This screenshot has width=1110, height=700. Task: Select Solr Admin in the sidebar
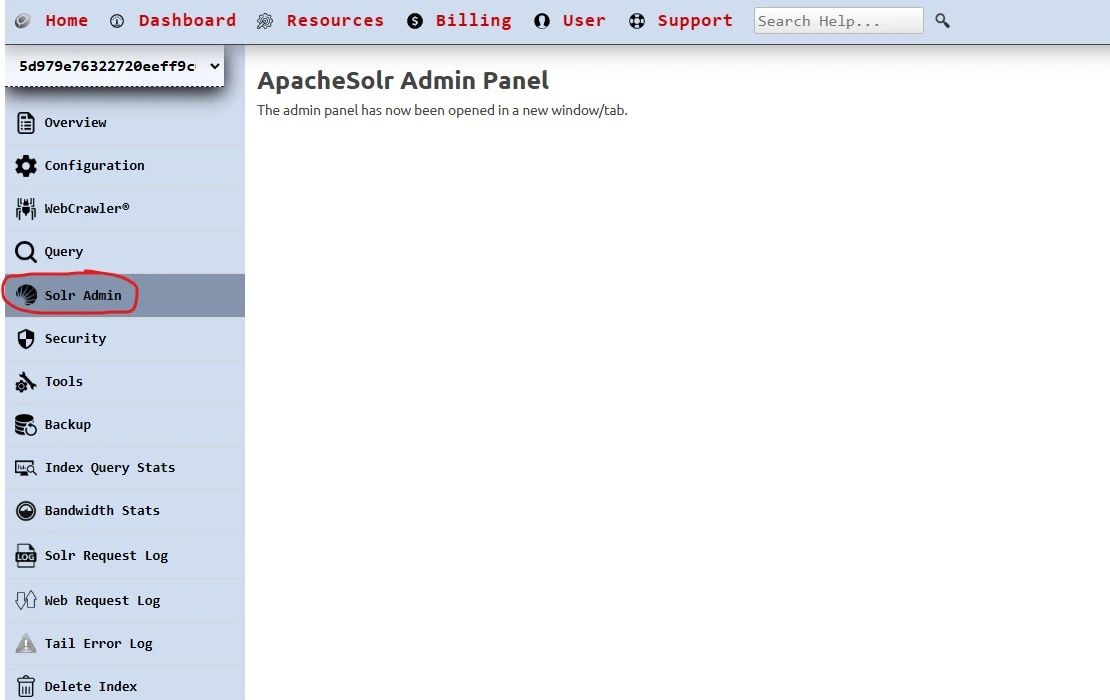point(83,296)
